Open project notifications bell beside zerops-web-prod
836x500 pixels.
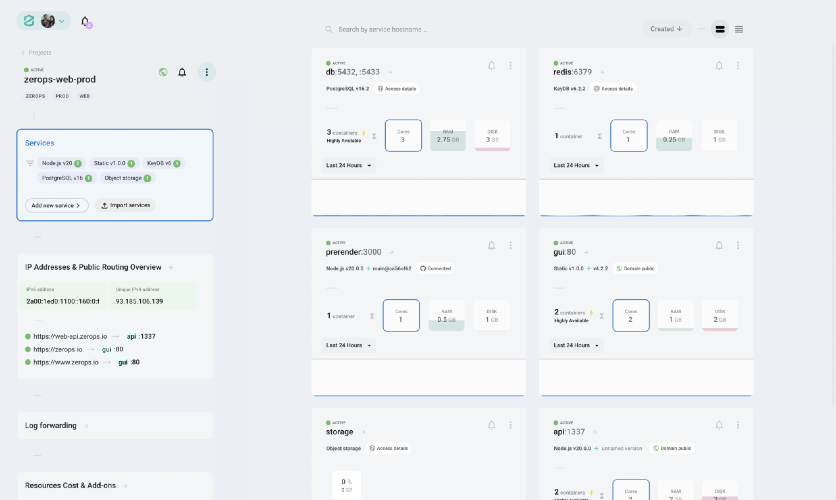(x=182, y=72)
